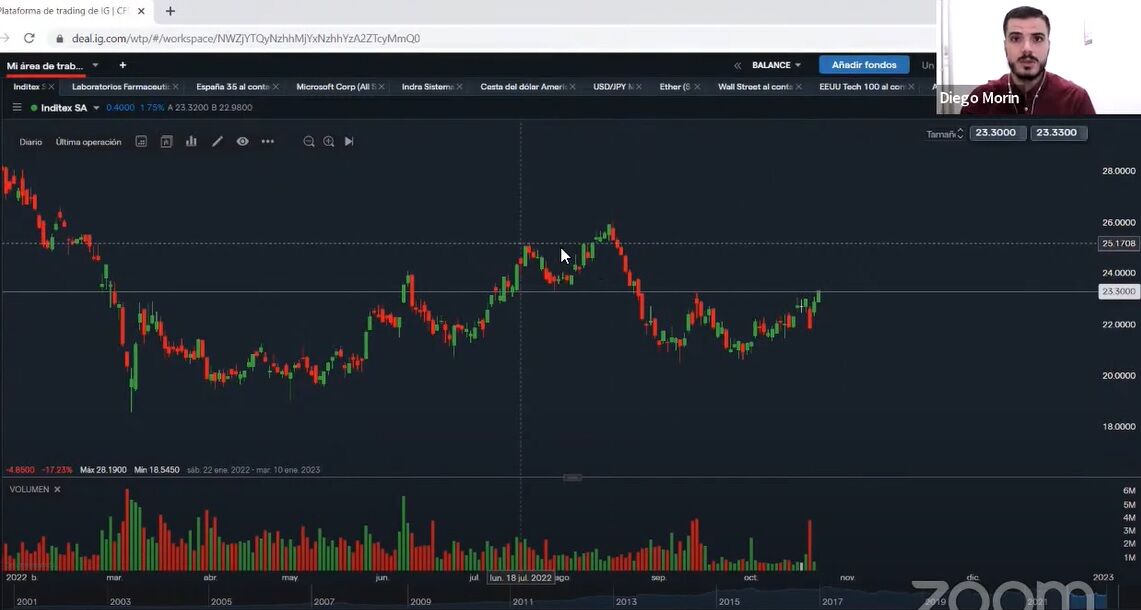The height and width of the screenshot is (610, 1141).
Task: Reload the page in the browser
Action: [29, 38]
